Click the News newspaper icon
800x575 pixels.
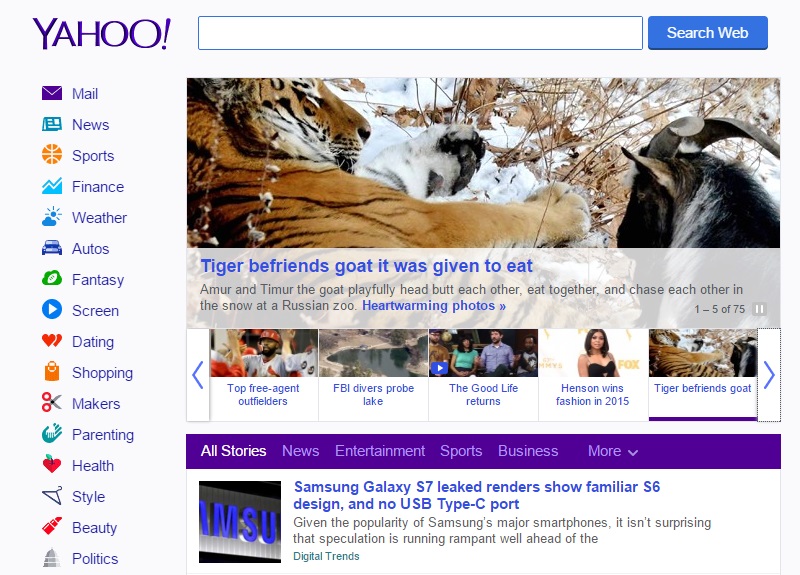coord(52,124)
